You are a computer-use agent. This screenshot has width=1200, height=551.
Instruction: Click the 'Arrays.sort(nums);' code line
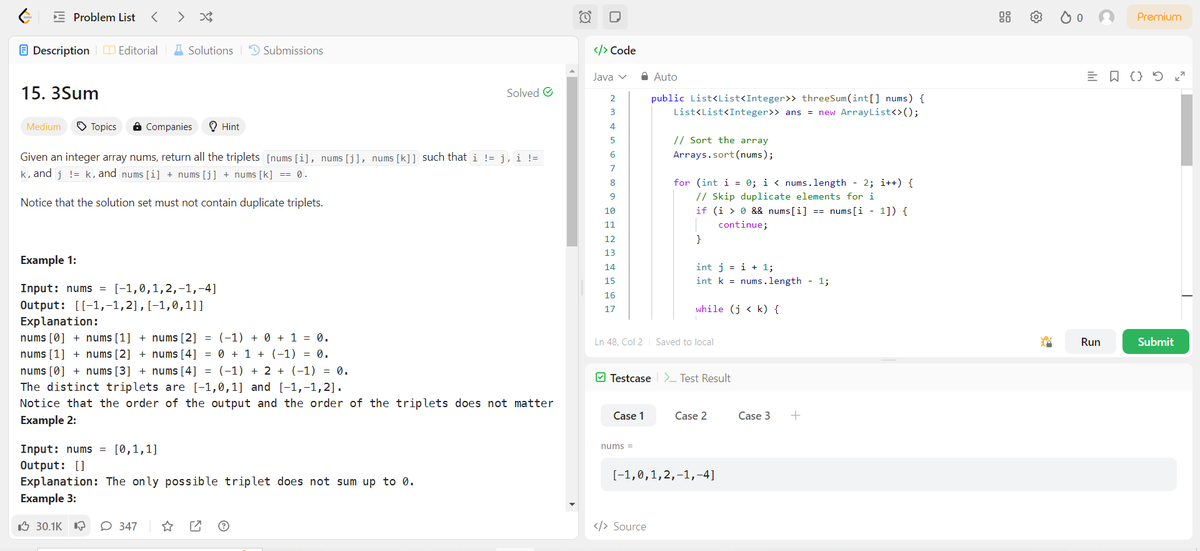click(x=723, y=155)
